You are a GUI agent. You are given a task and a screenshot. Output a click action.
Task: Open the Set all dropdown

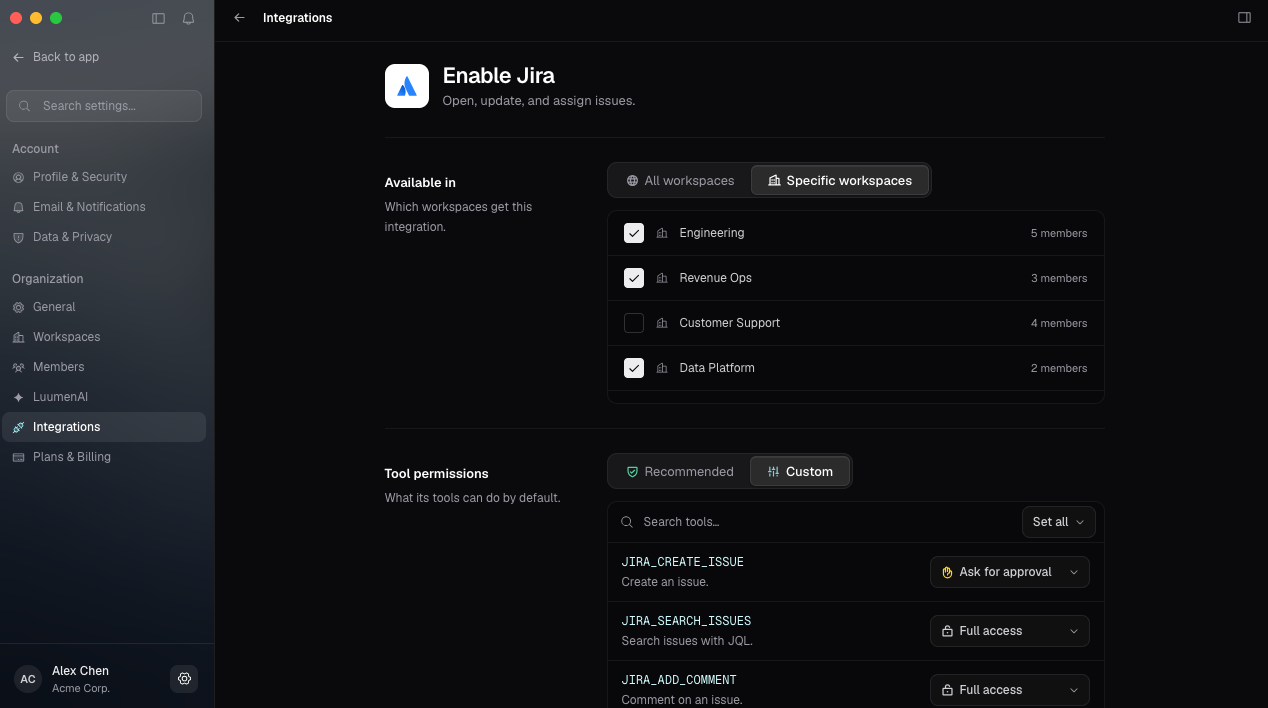click(x=1058, y=522)
